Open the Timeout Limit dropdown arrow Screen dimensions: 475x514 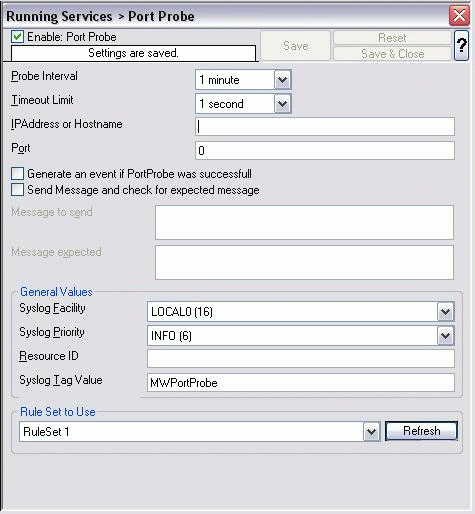282,104
